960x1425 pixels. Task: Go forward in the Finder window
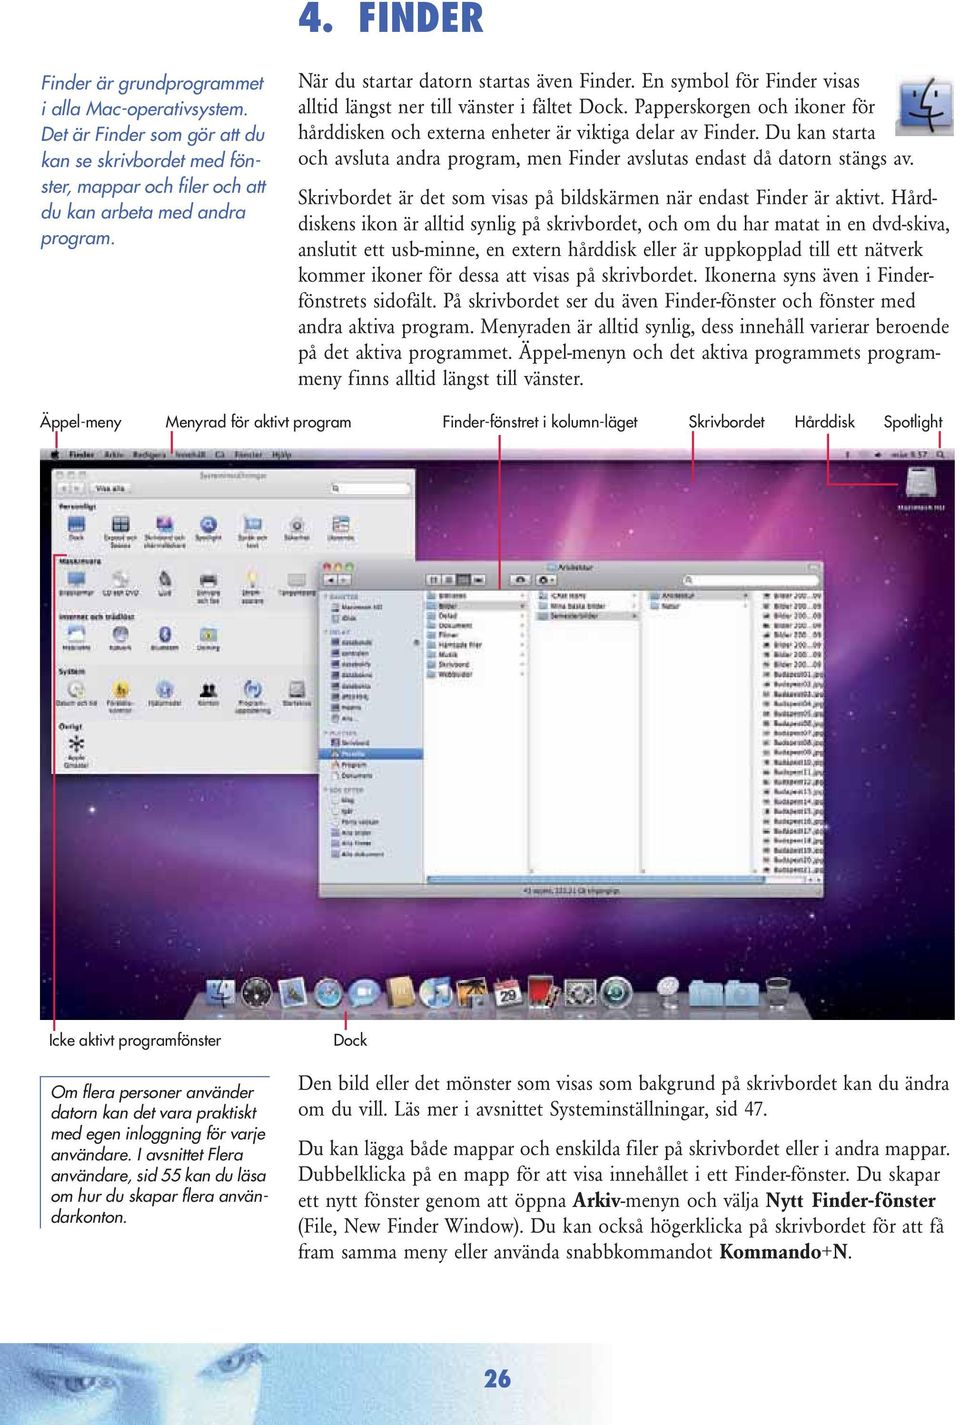[346, 580]
